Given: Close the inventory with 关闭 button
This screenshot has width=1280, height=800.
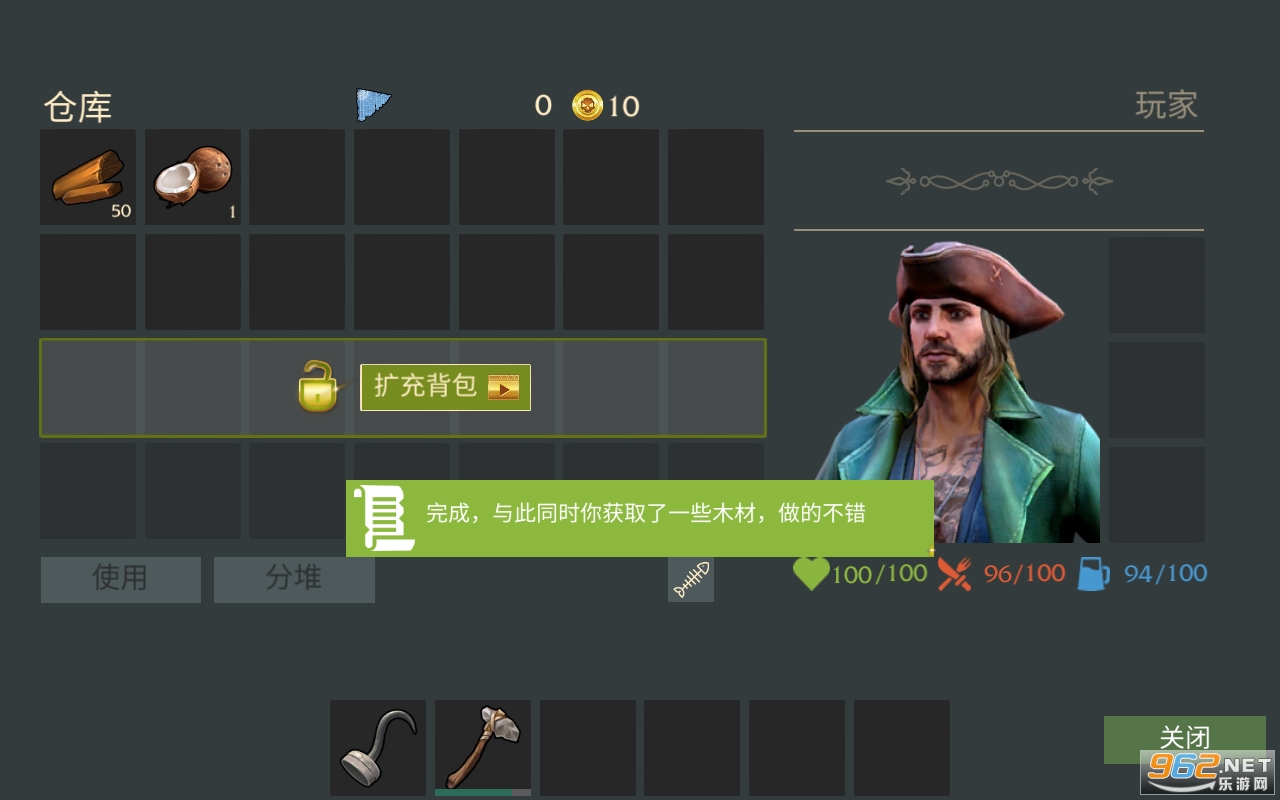Looking at the screenshot, I should [1185, 739].
